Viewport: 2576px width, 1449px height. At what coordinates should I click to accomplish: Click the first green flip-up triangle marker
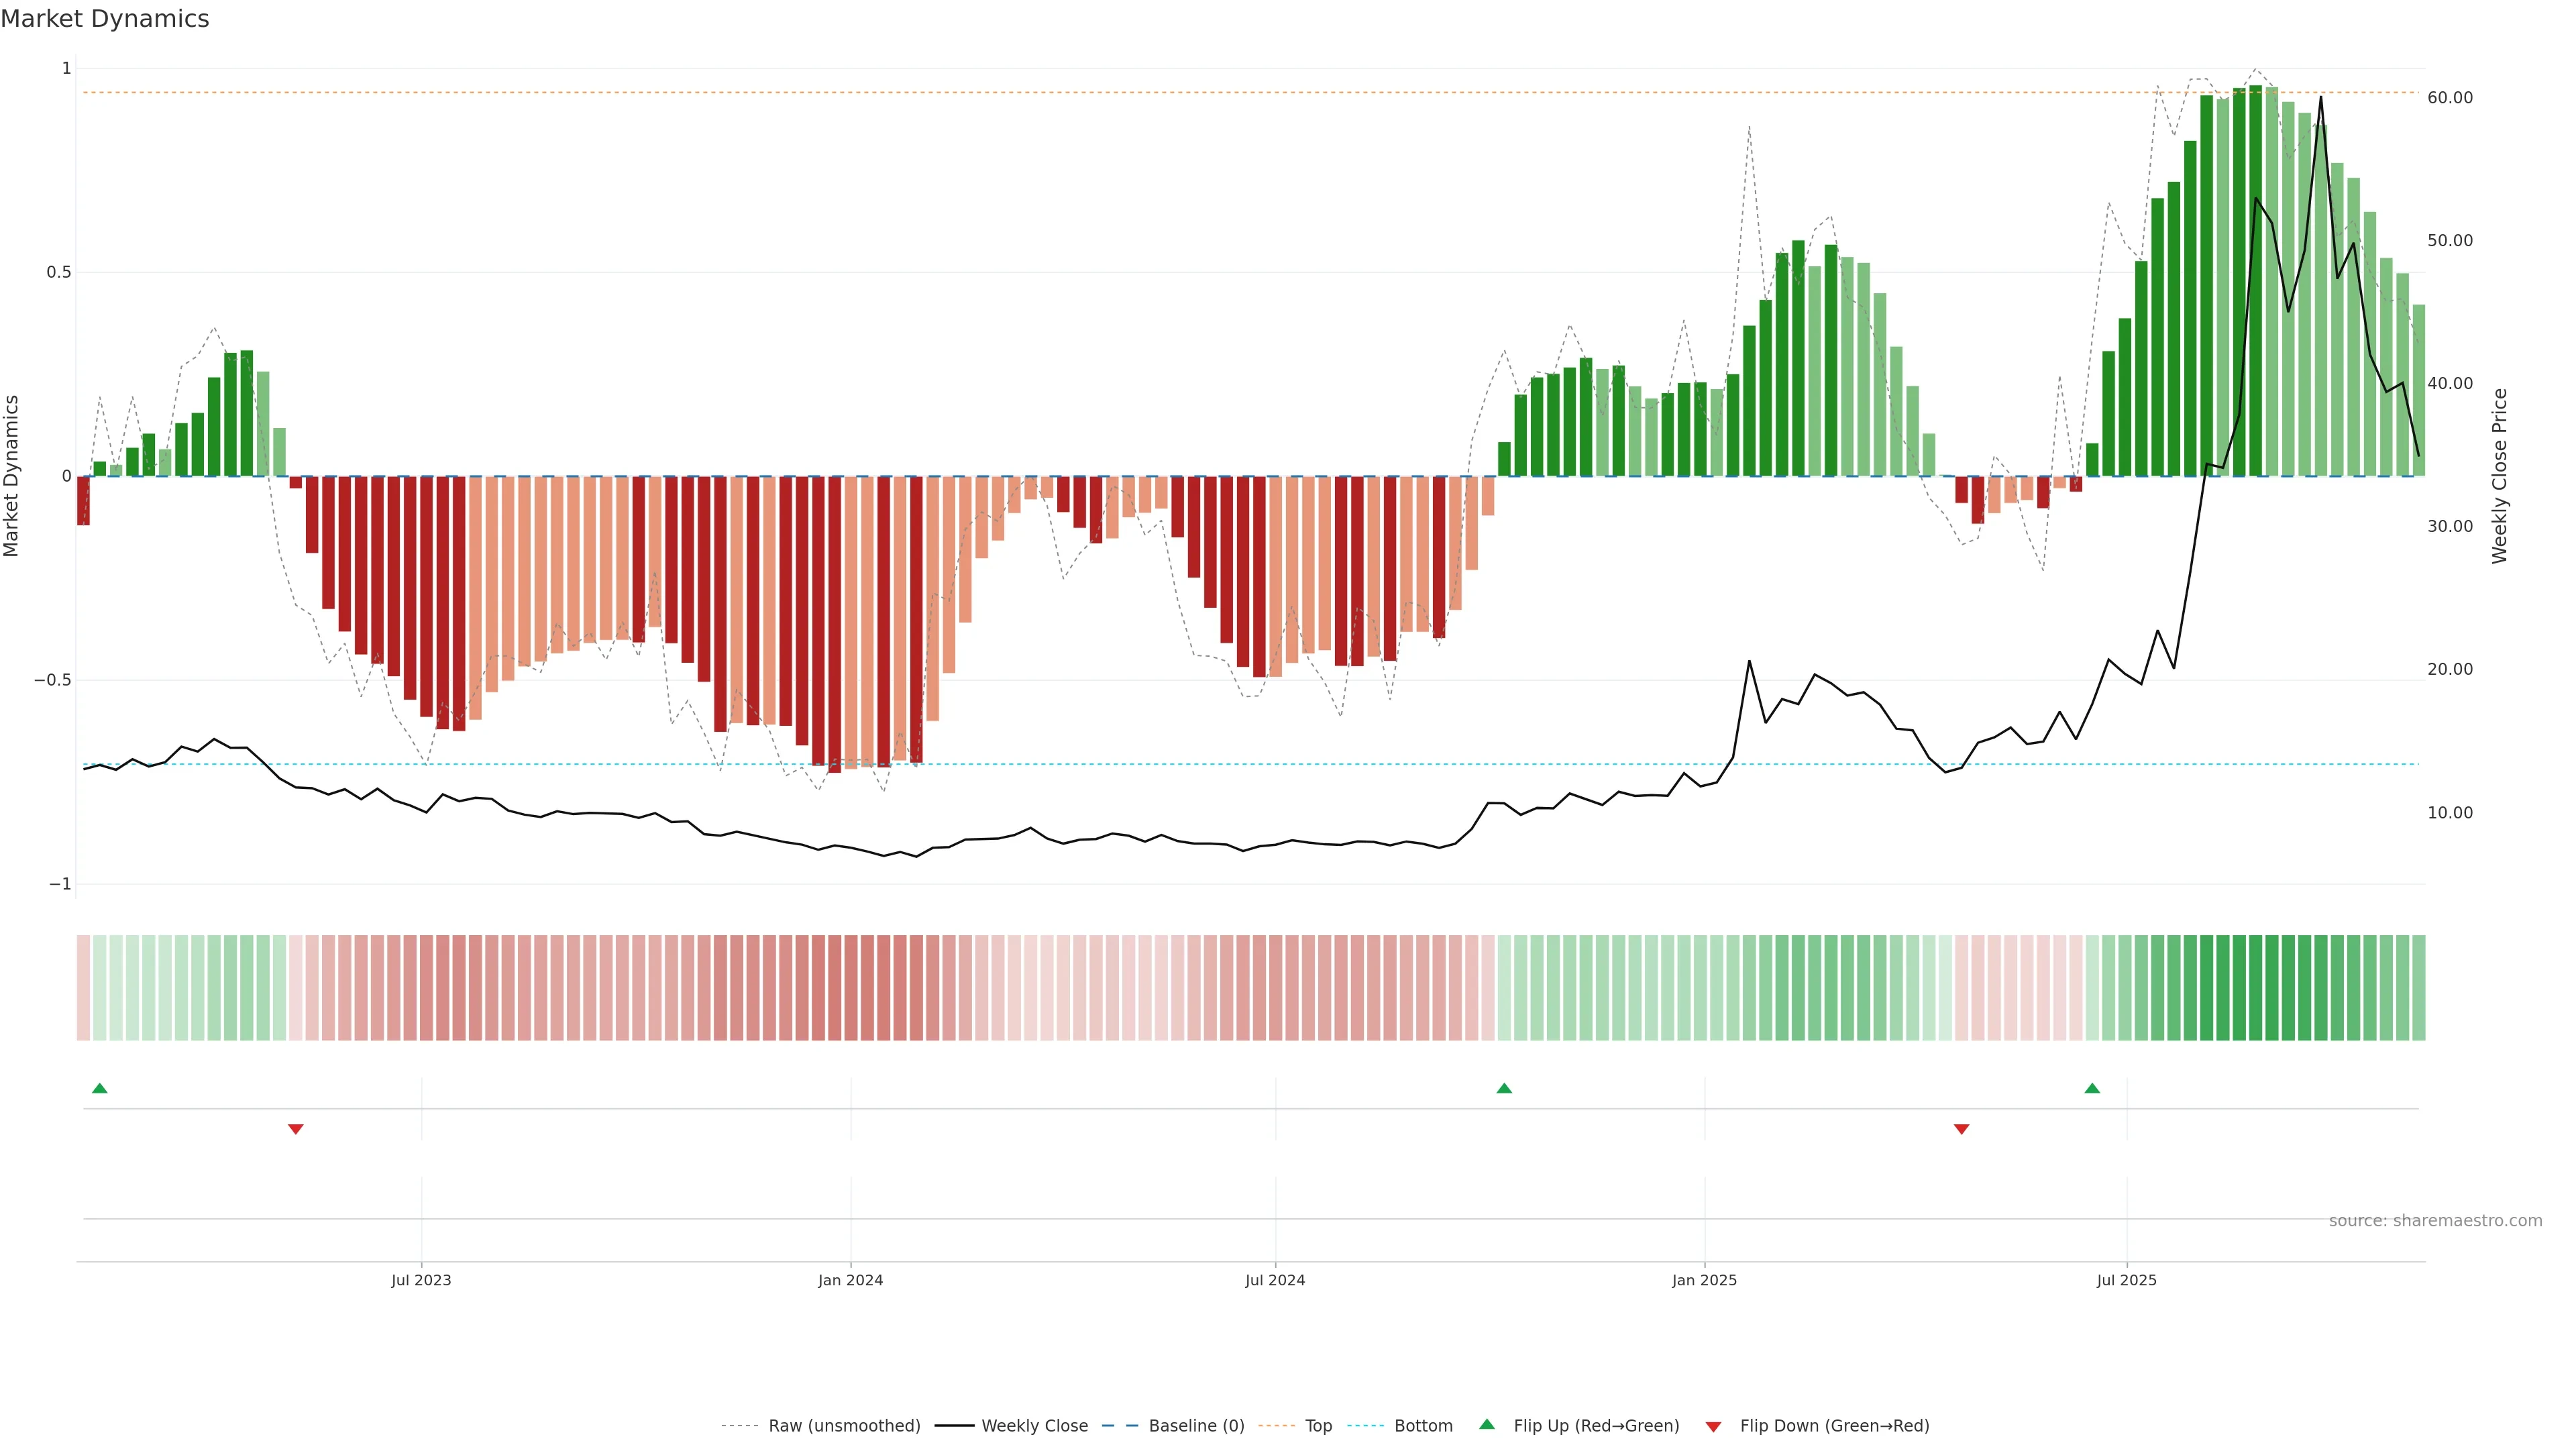click(99, 1088)
